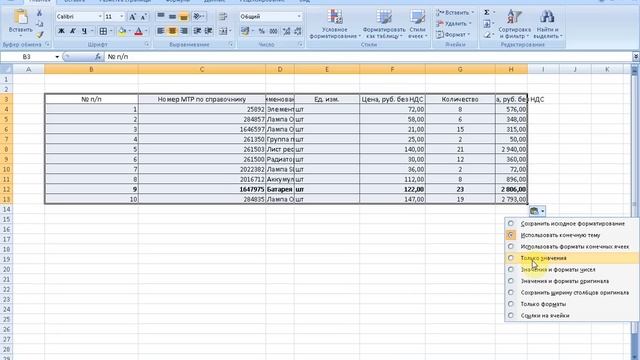
Task: Apply the percent style format
Action: click(262, 31)
